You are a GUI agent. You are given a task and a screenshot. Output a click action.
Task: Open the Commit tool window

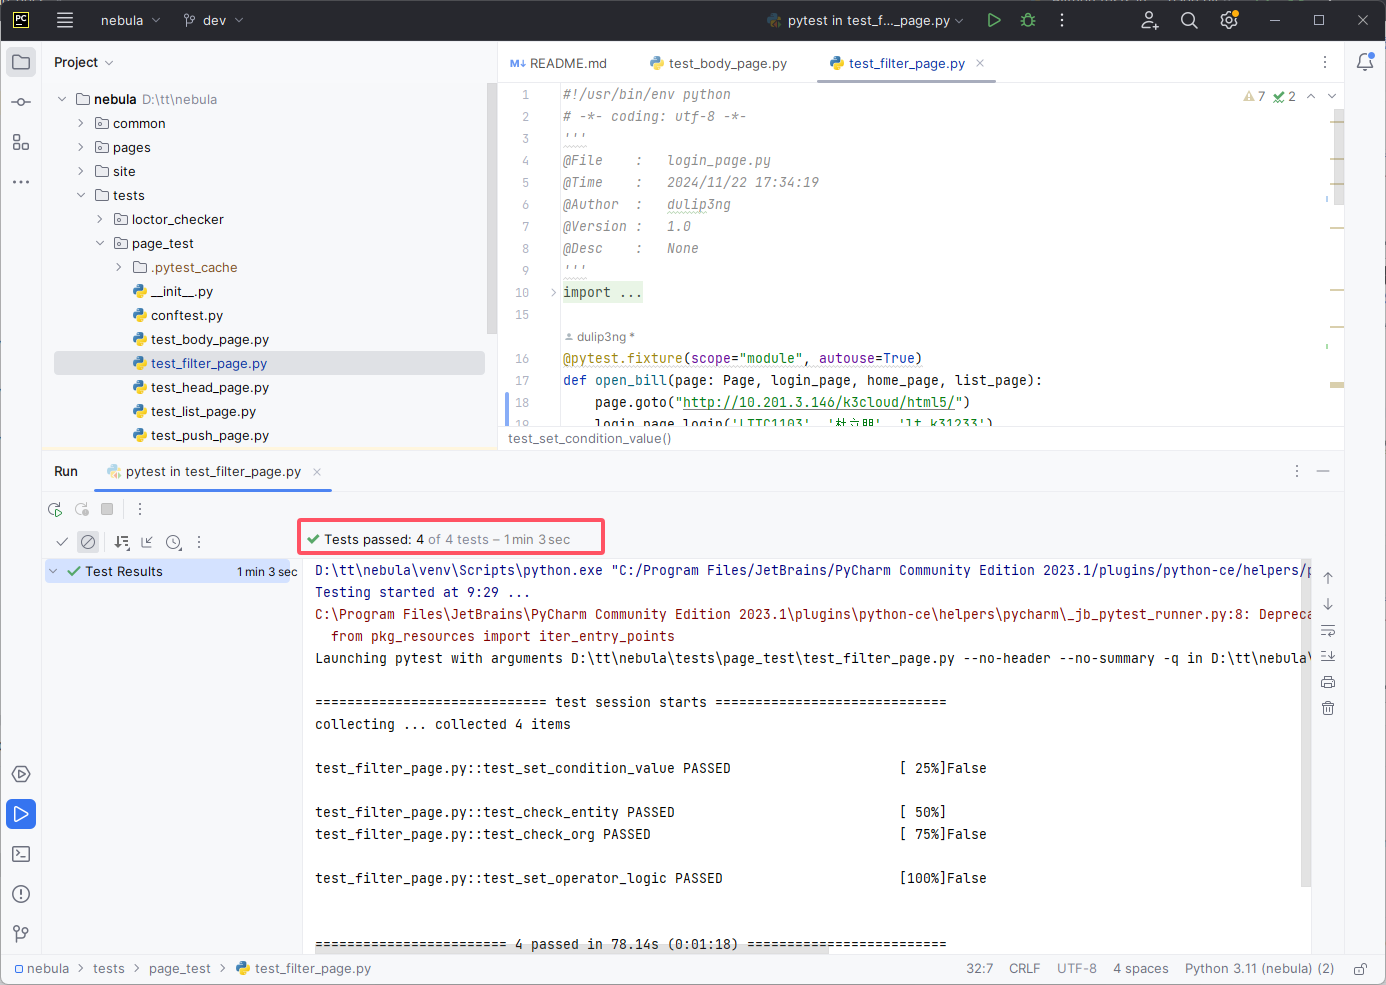(x=21, y=102)
